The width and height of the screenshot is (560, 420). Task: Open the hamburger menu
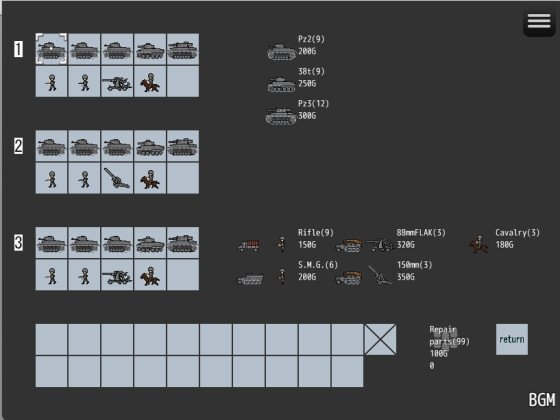click(x=539, y=22)
